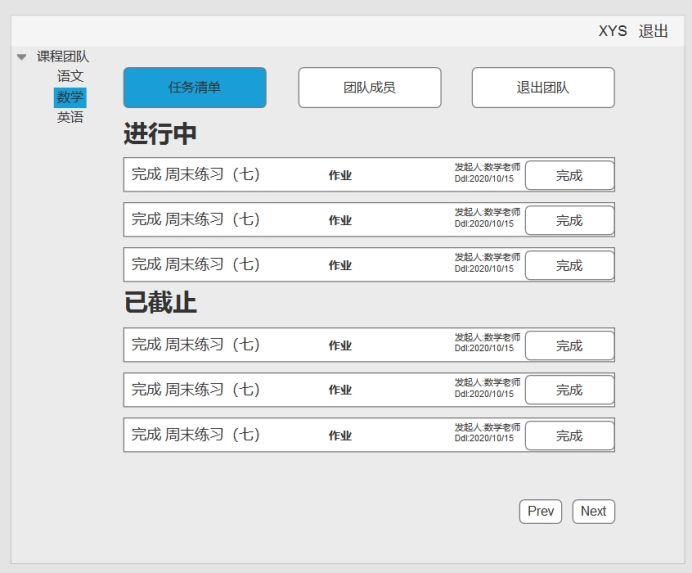Image resolution: width=692 pixels, height=573 pixels.
Task: Mark first 进行中 task as 完成
Action: (x=569, y=176)
